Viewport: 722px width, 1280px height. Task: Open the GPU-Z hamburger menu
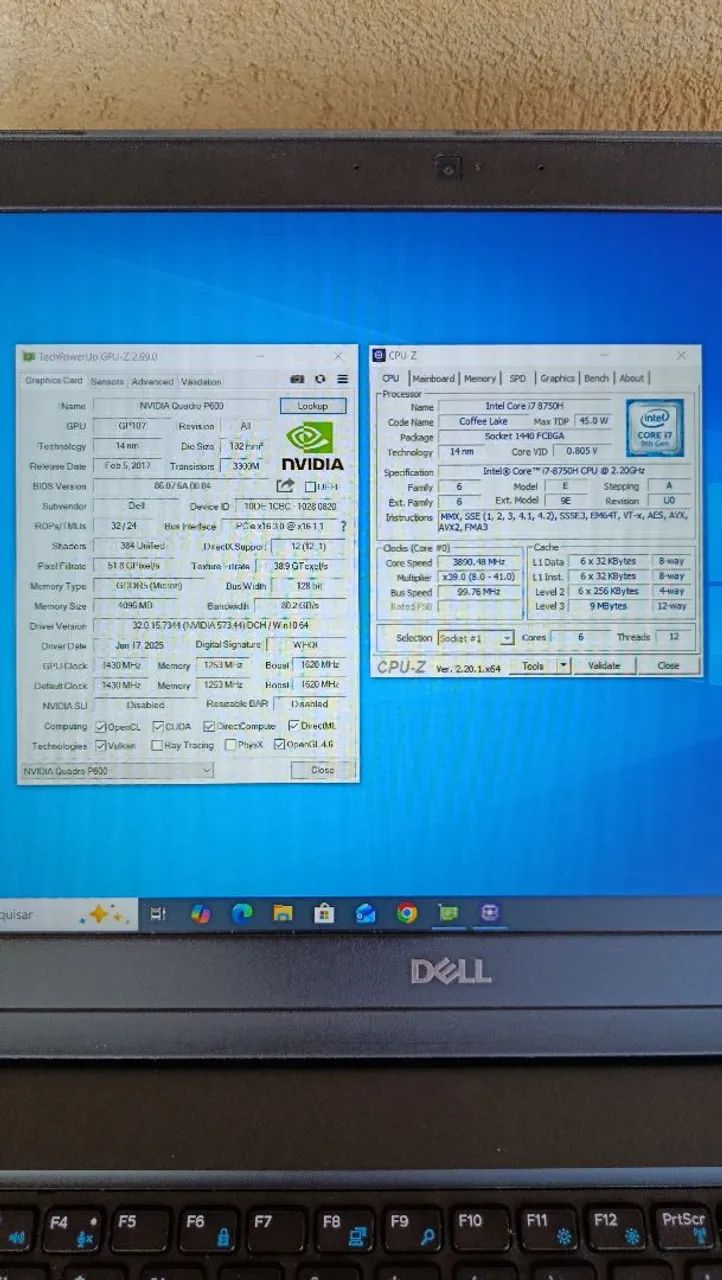click(x=342, y=380)
